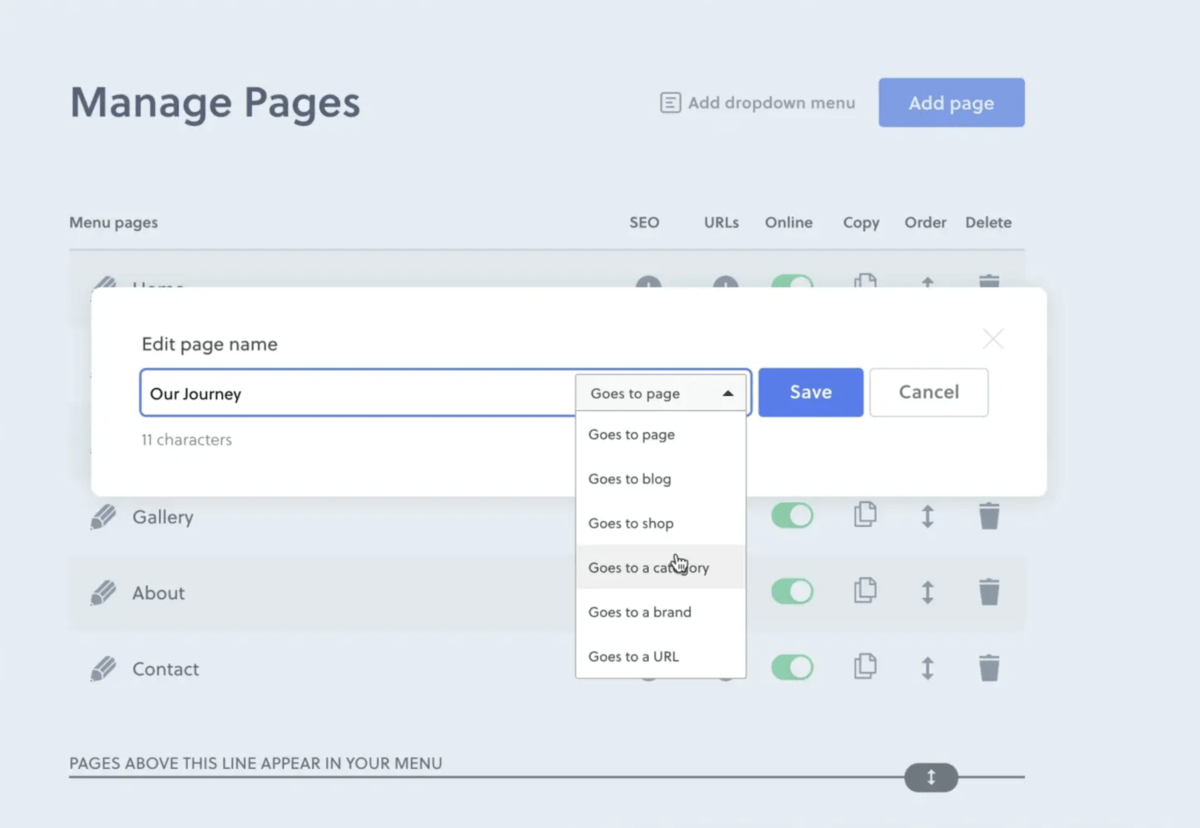Click the menu line divider drag handle

click(x=930, y=777)
